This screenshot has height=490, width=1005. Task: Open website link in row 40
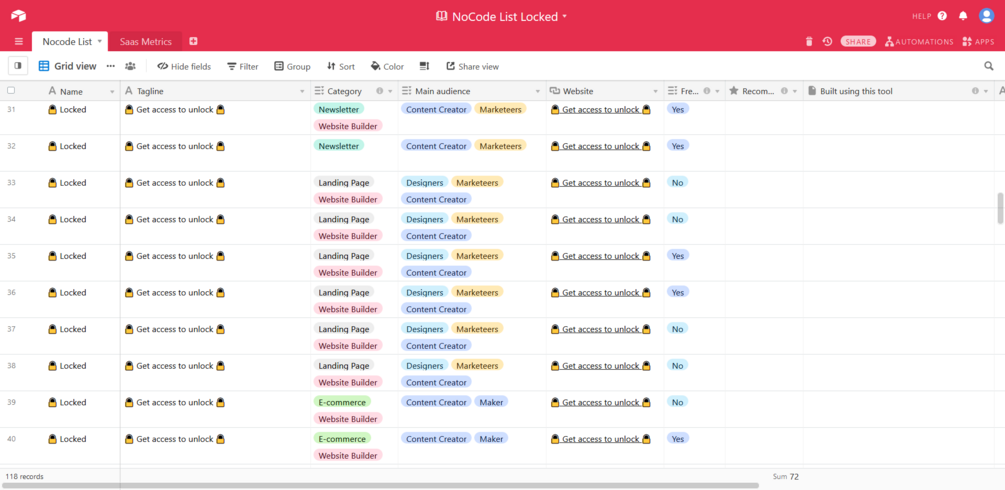point(601,439)
